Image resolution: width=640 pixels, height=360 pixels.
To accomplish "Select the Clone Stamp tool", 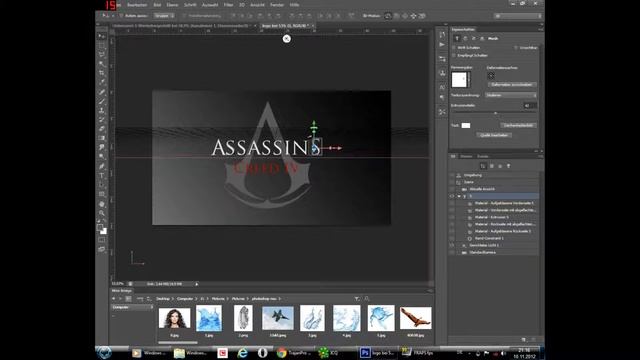I will [102, 111].
